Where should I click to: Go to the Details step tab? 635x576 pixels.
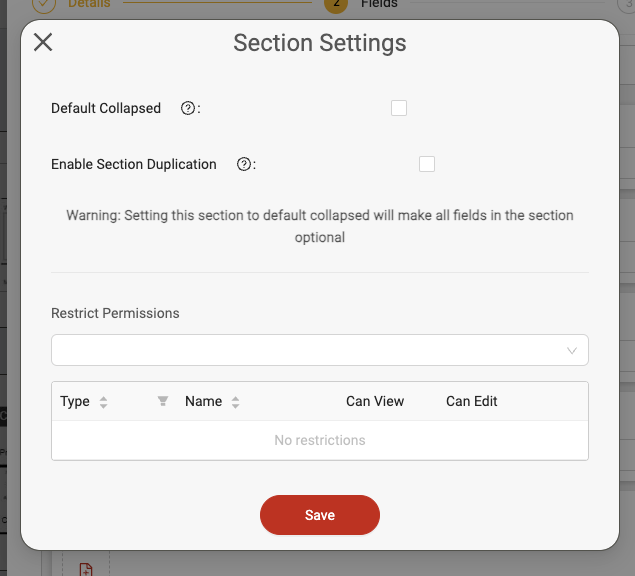(x=89, y=4)
